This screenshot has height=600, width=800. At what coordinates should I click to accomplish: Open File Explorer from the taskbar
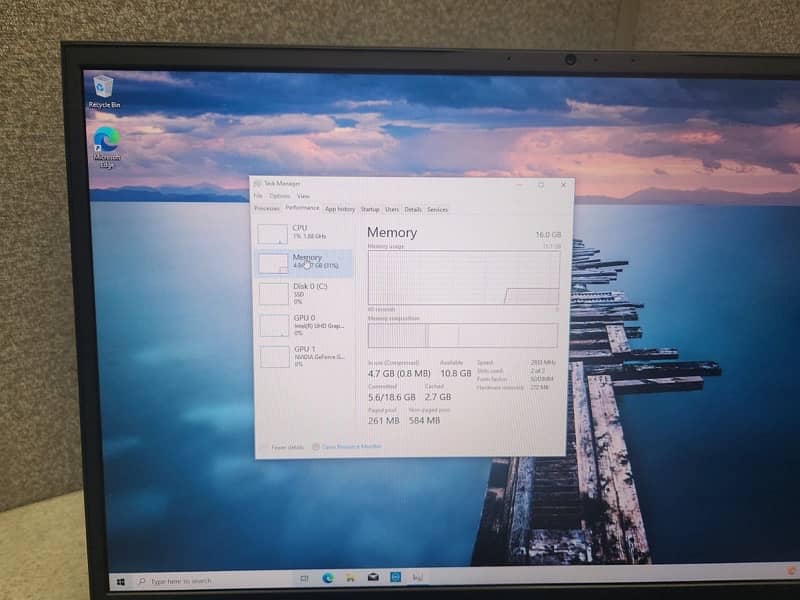pyautogui.click(x=349, y=578)
